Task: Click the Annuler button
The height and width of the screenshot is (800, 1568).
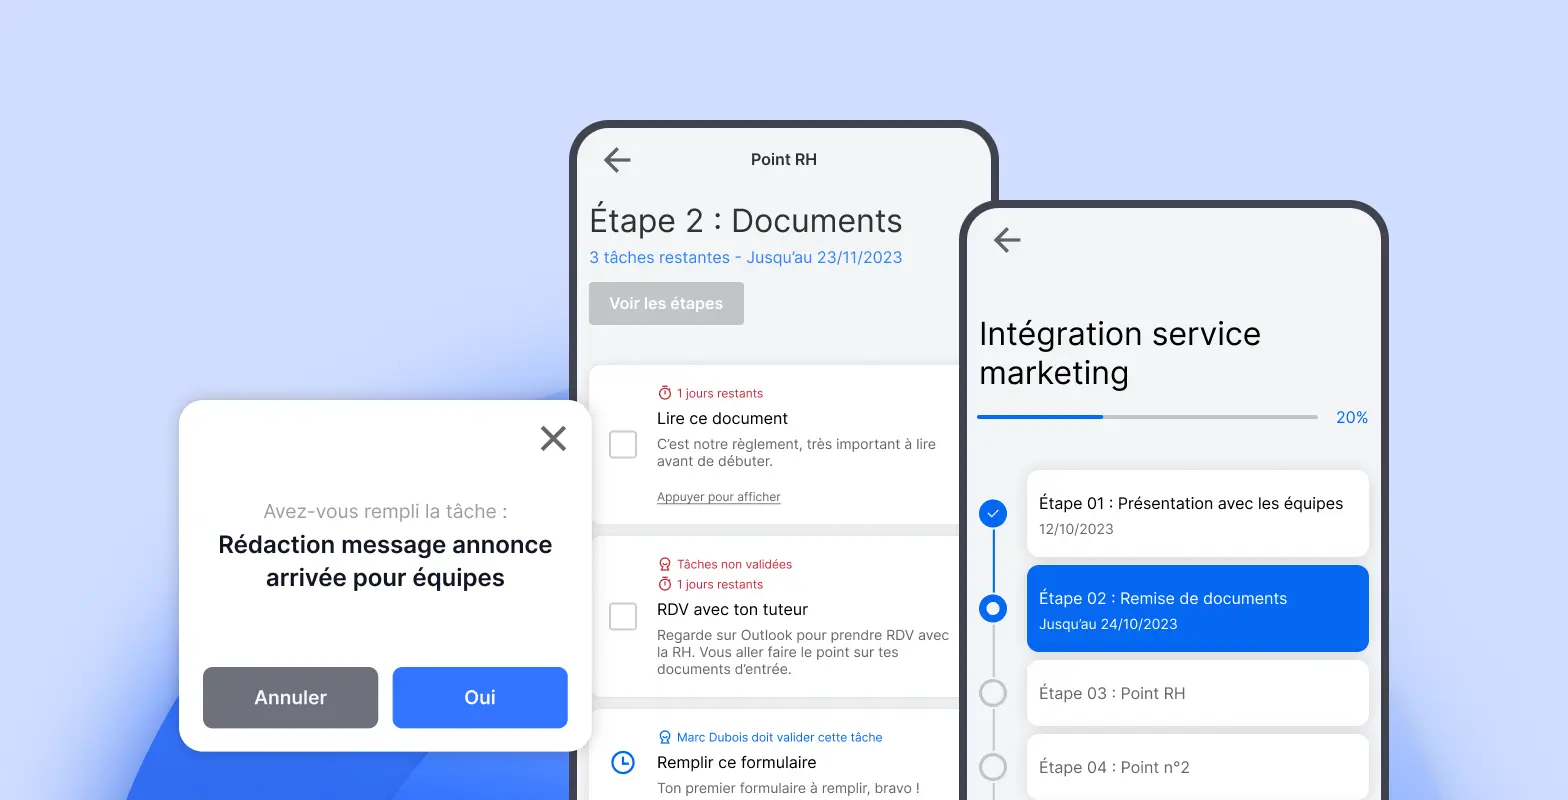Action: pyautogui.click(x=290, y=698)
